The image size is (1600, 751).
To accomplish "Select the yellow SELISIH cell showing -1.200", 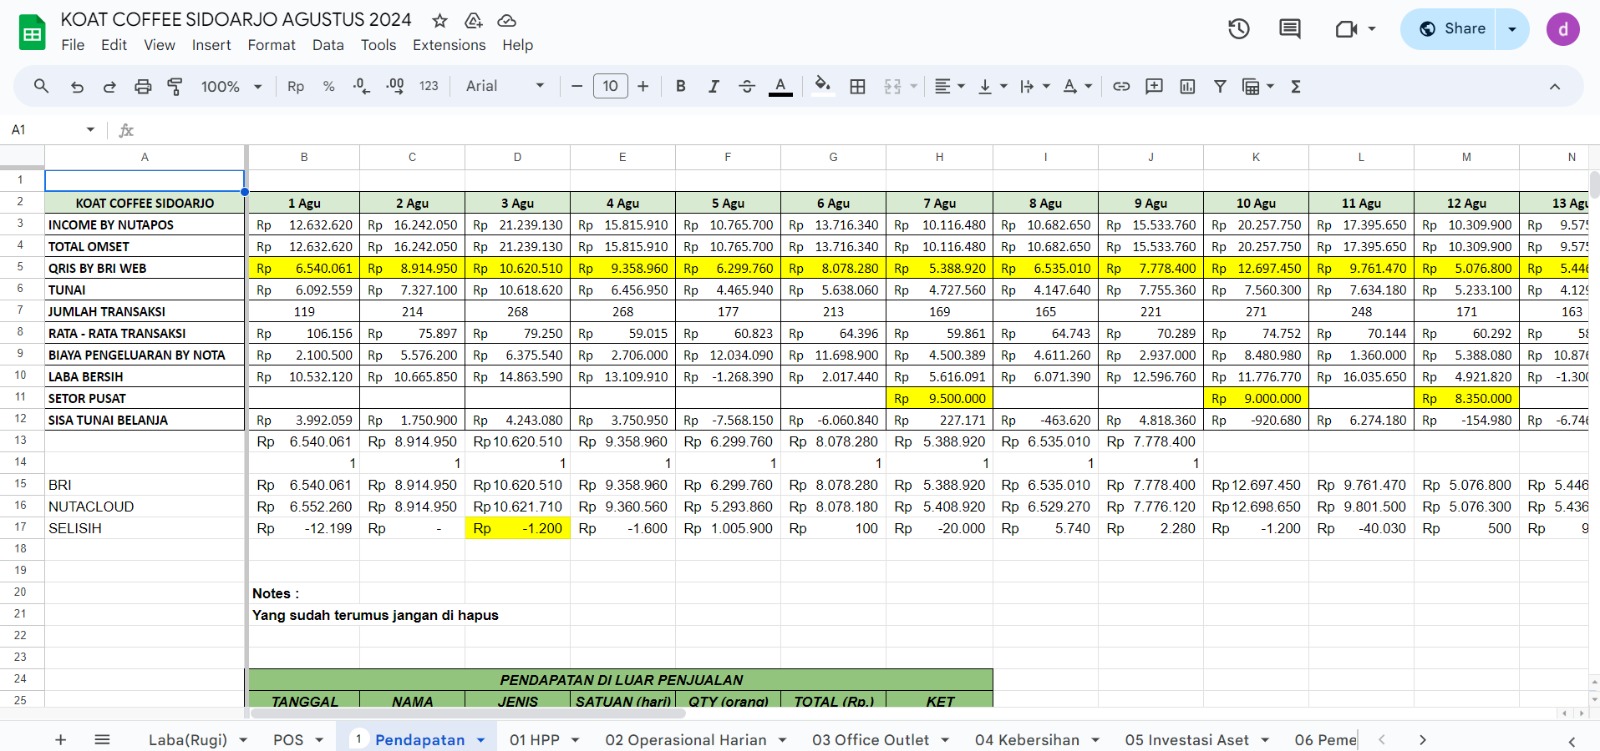I will click(x=518, y=528).
